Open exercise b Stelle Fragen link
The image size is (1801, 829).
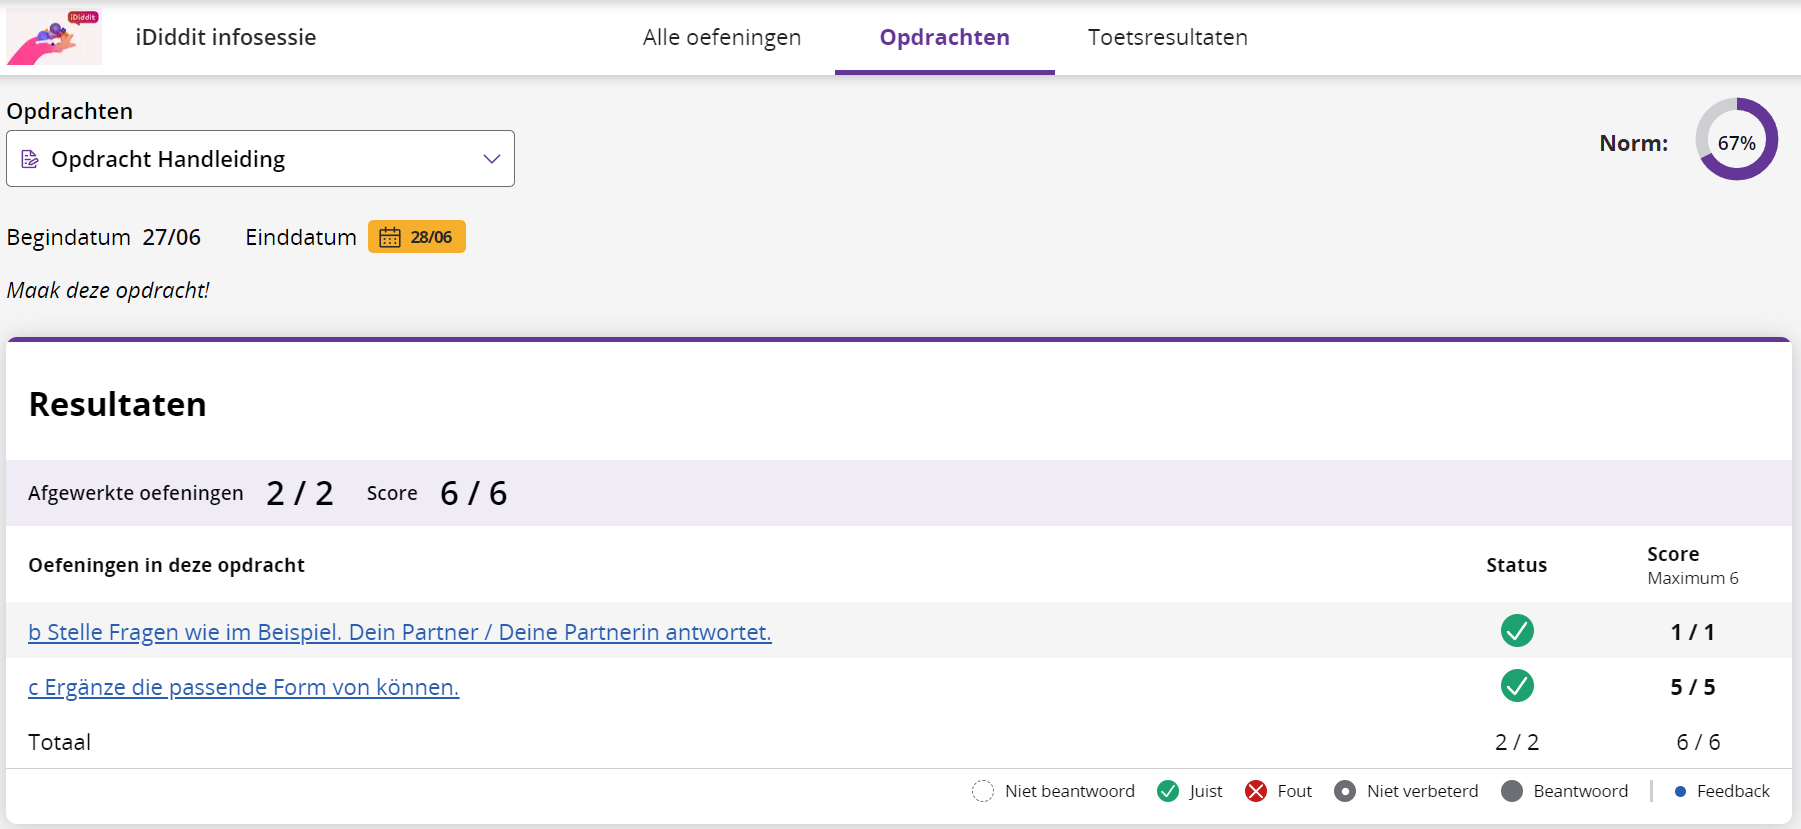click(x=399, y=632)
